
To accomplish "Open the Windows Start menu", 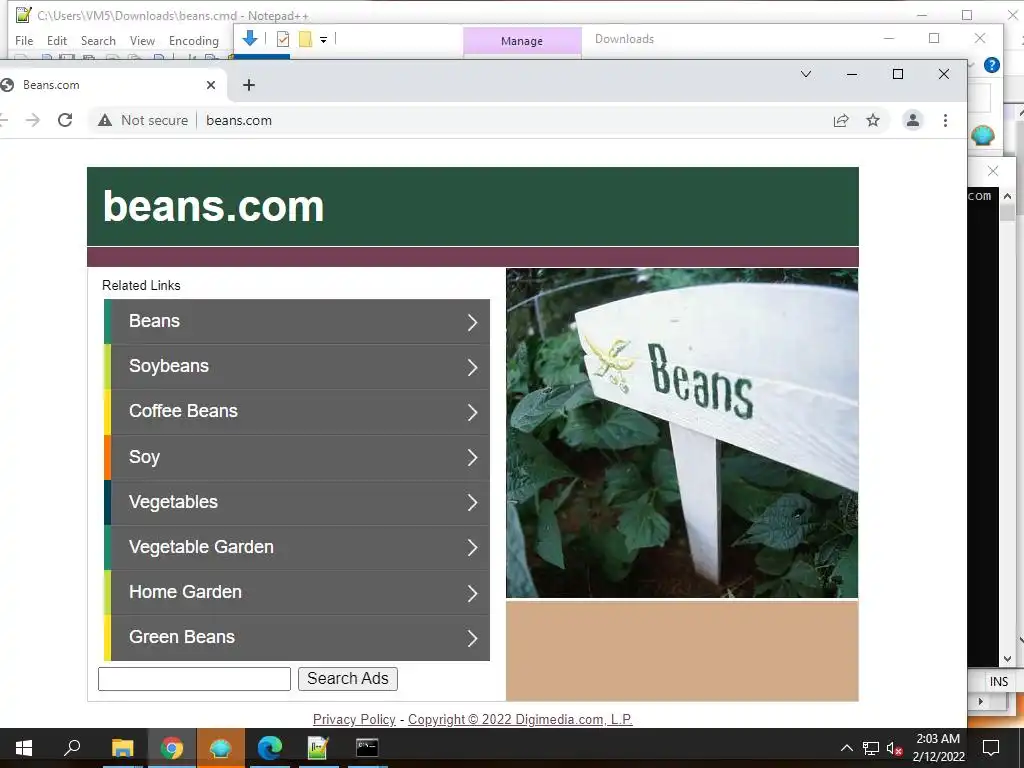I will [24, 748].
